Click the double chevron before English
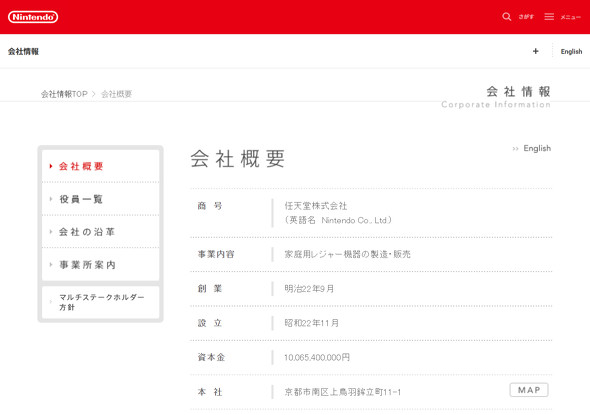The width and height of the screenshot is (590, 415). [x=515, y=149]
